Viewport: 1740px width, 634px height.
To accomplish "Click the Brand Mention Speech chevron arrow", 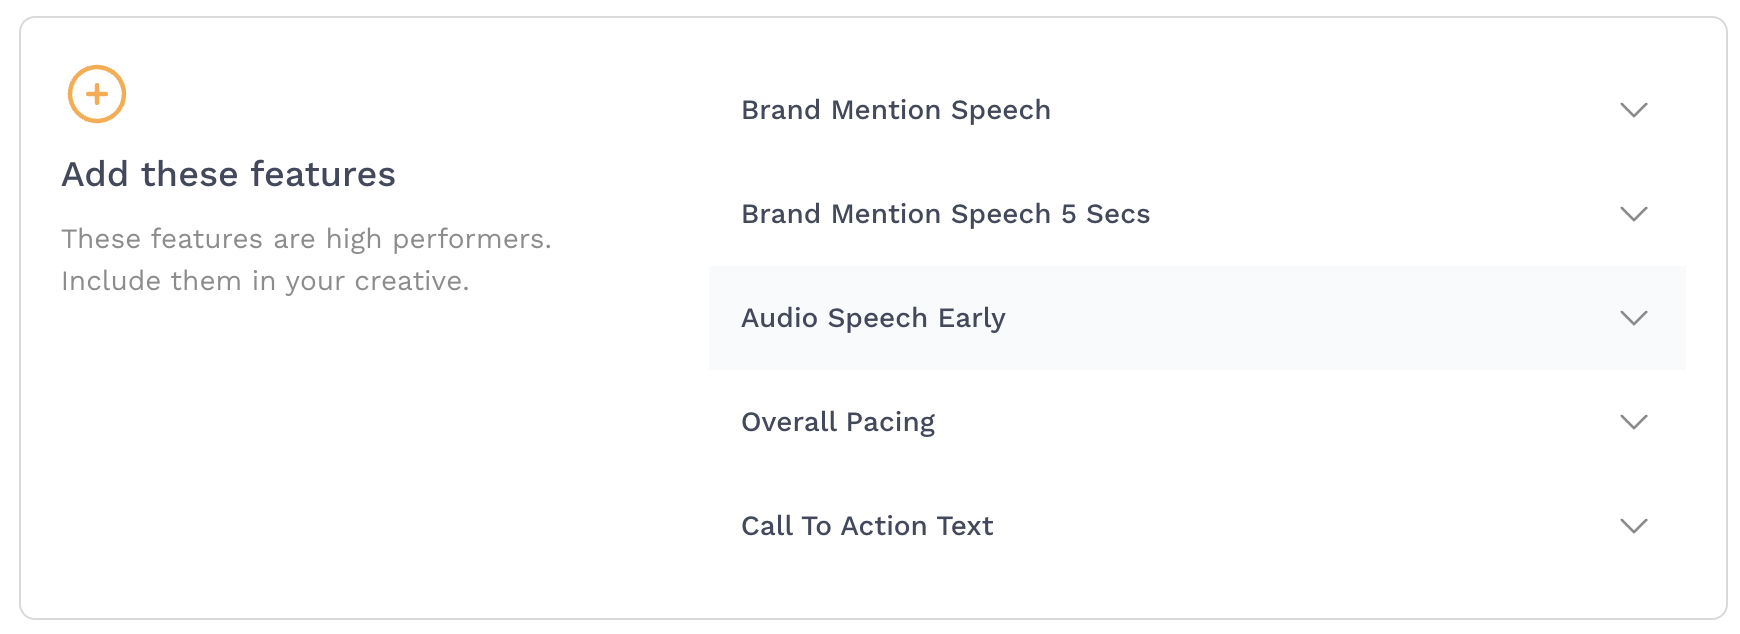I will click(x=1633, y=110).
